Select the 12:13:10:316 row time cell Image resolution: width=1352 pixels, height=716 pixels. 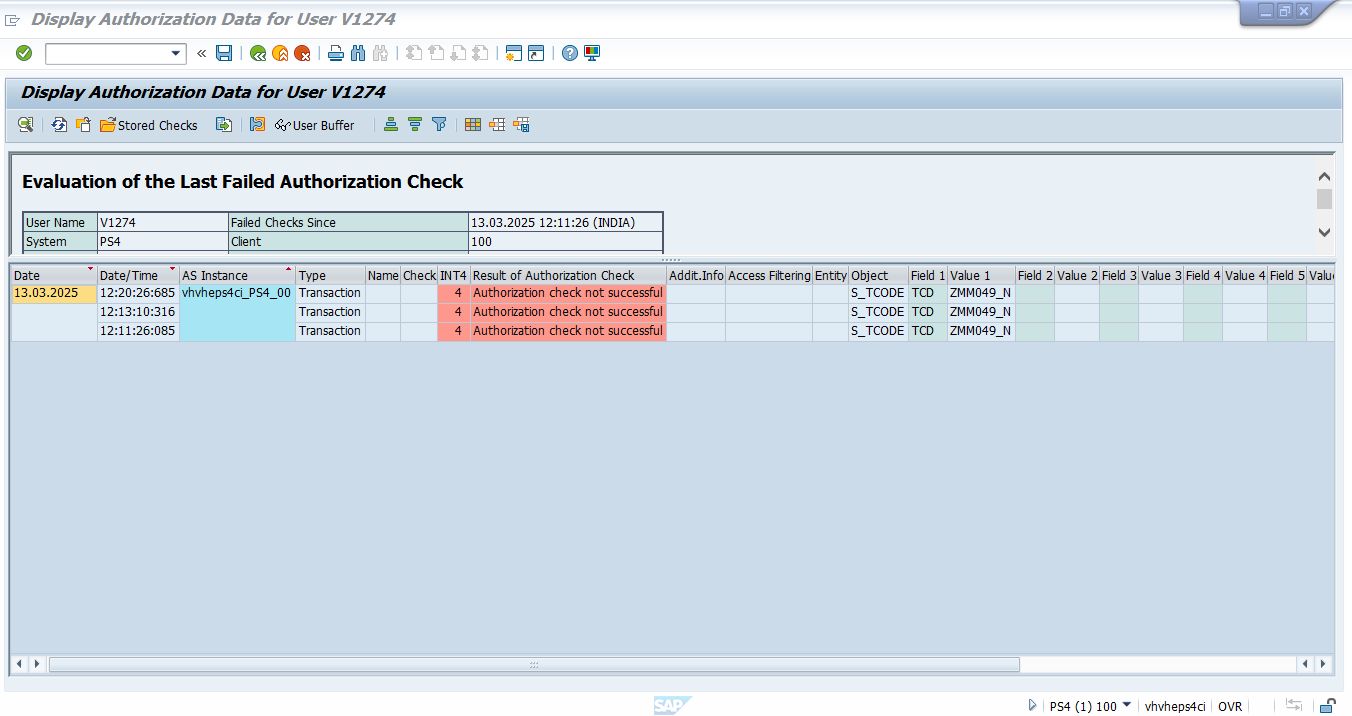(137, 312)
